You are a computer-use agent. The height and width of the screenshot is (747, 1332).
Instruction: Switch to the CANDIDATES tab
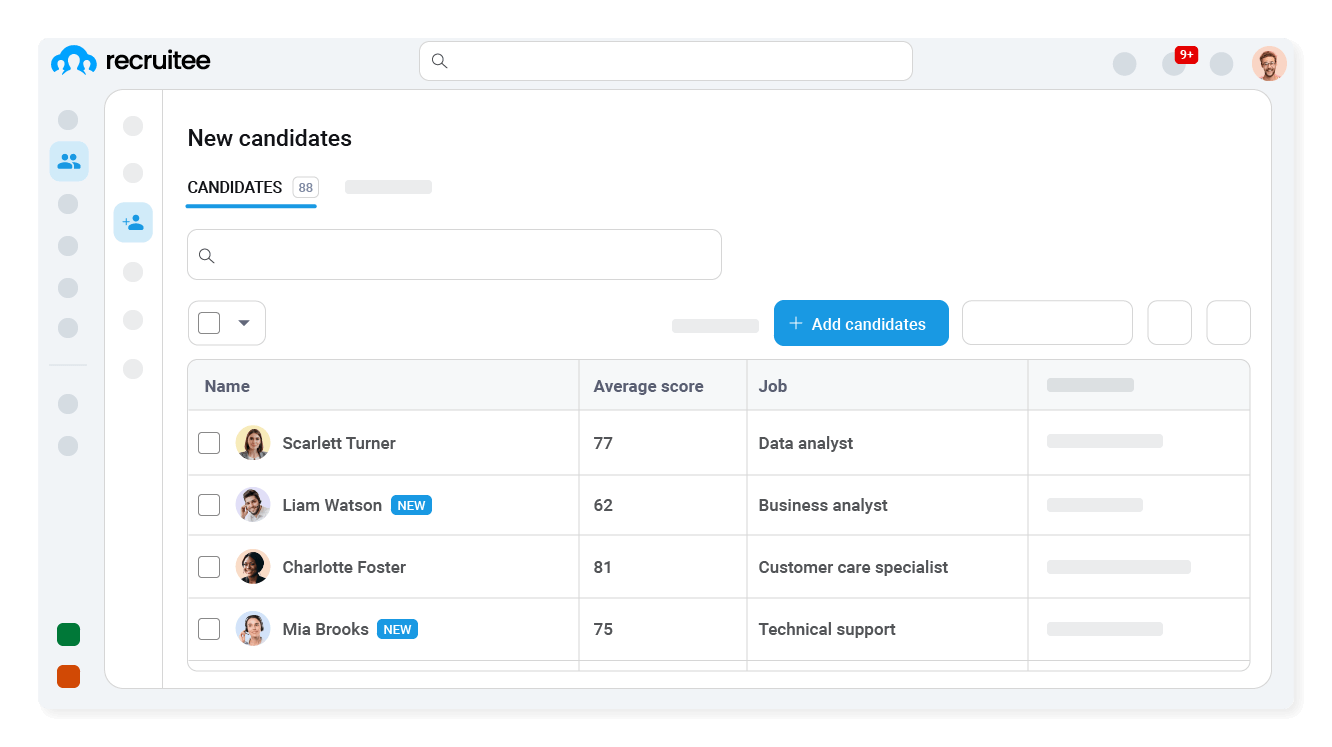(x=234, y=187)
